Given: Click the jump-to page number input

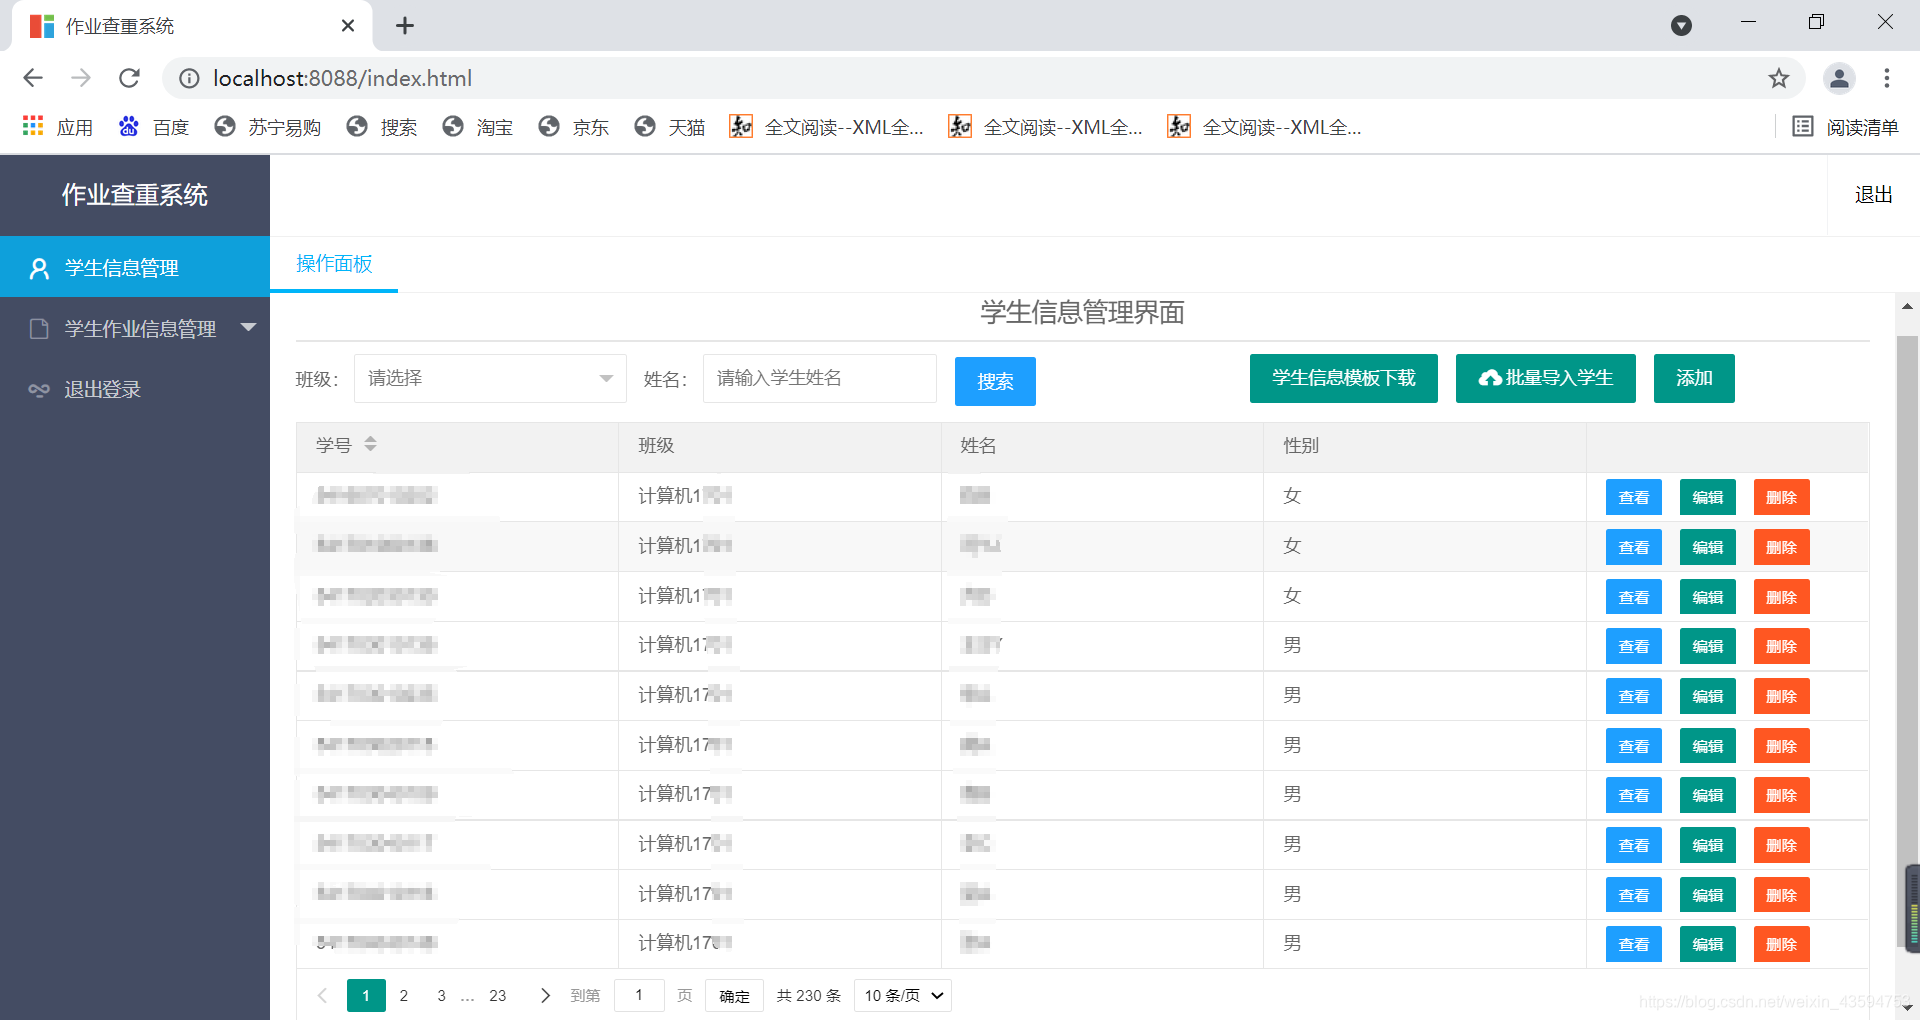Looking at the screenshot, I should 639,995.
